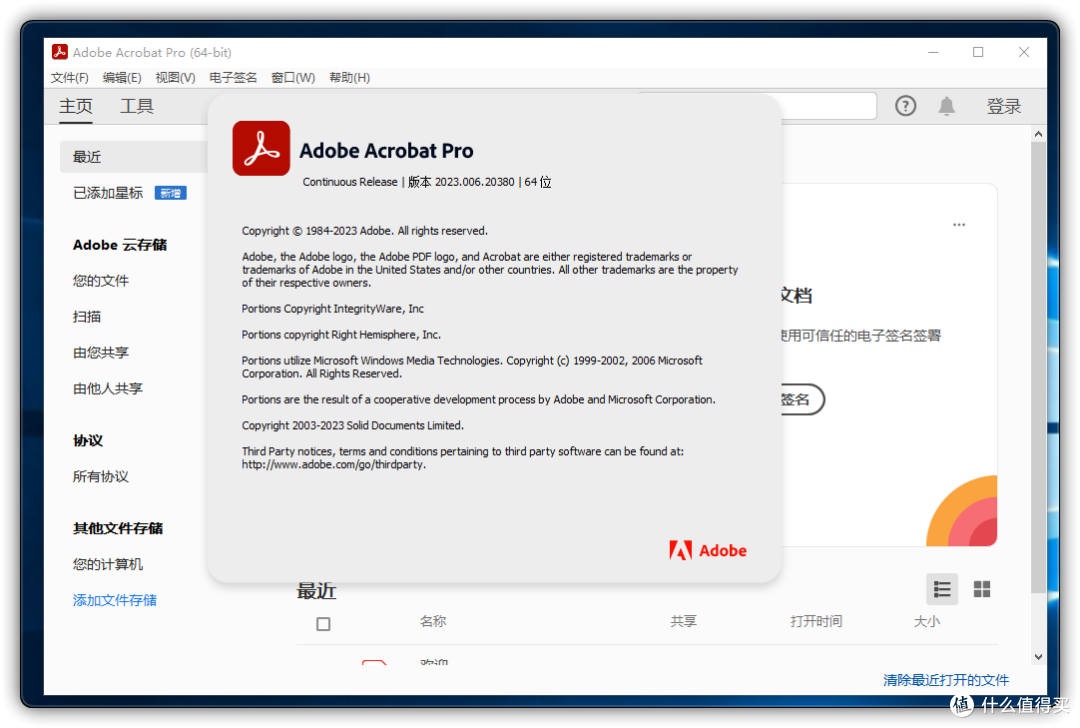Click the scrollbar down arrow
The width and height of the screenshot is (1080, 728).
point(1038,656)
